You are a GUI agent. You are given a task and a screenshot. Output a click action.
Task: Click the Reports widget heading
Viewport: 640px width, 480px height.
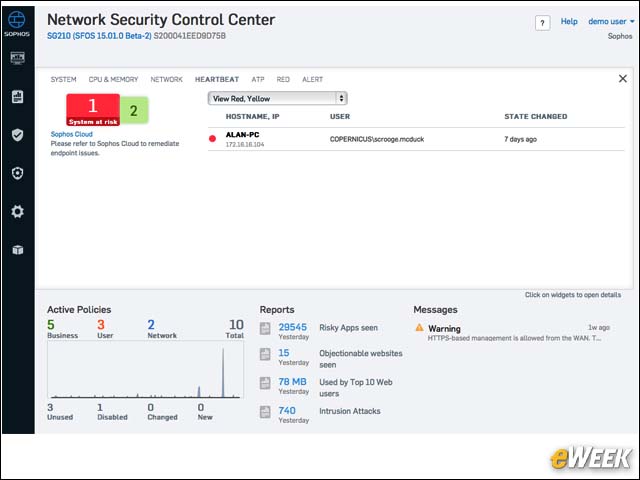(277, 309)
